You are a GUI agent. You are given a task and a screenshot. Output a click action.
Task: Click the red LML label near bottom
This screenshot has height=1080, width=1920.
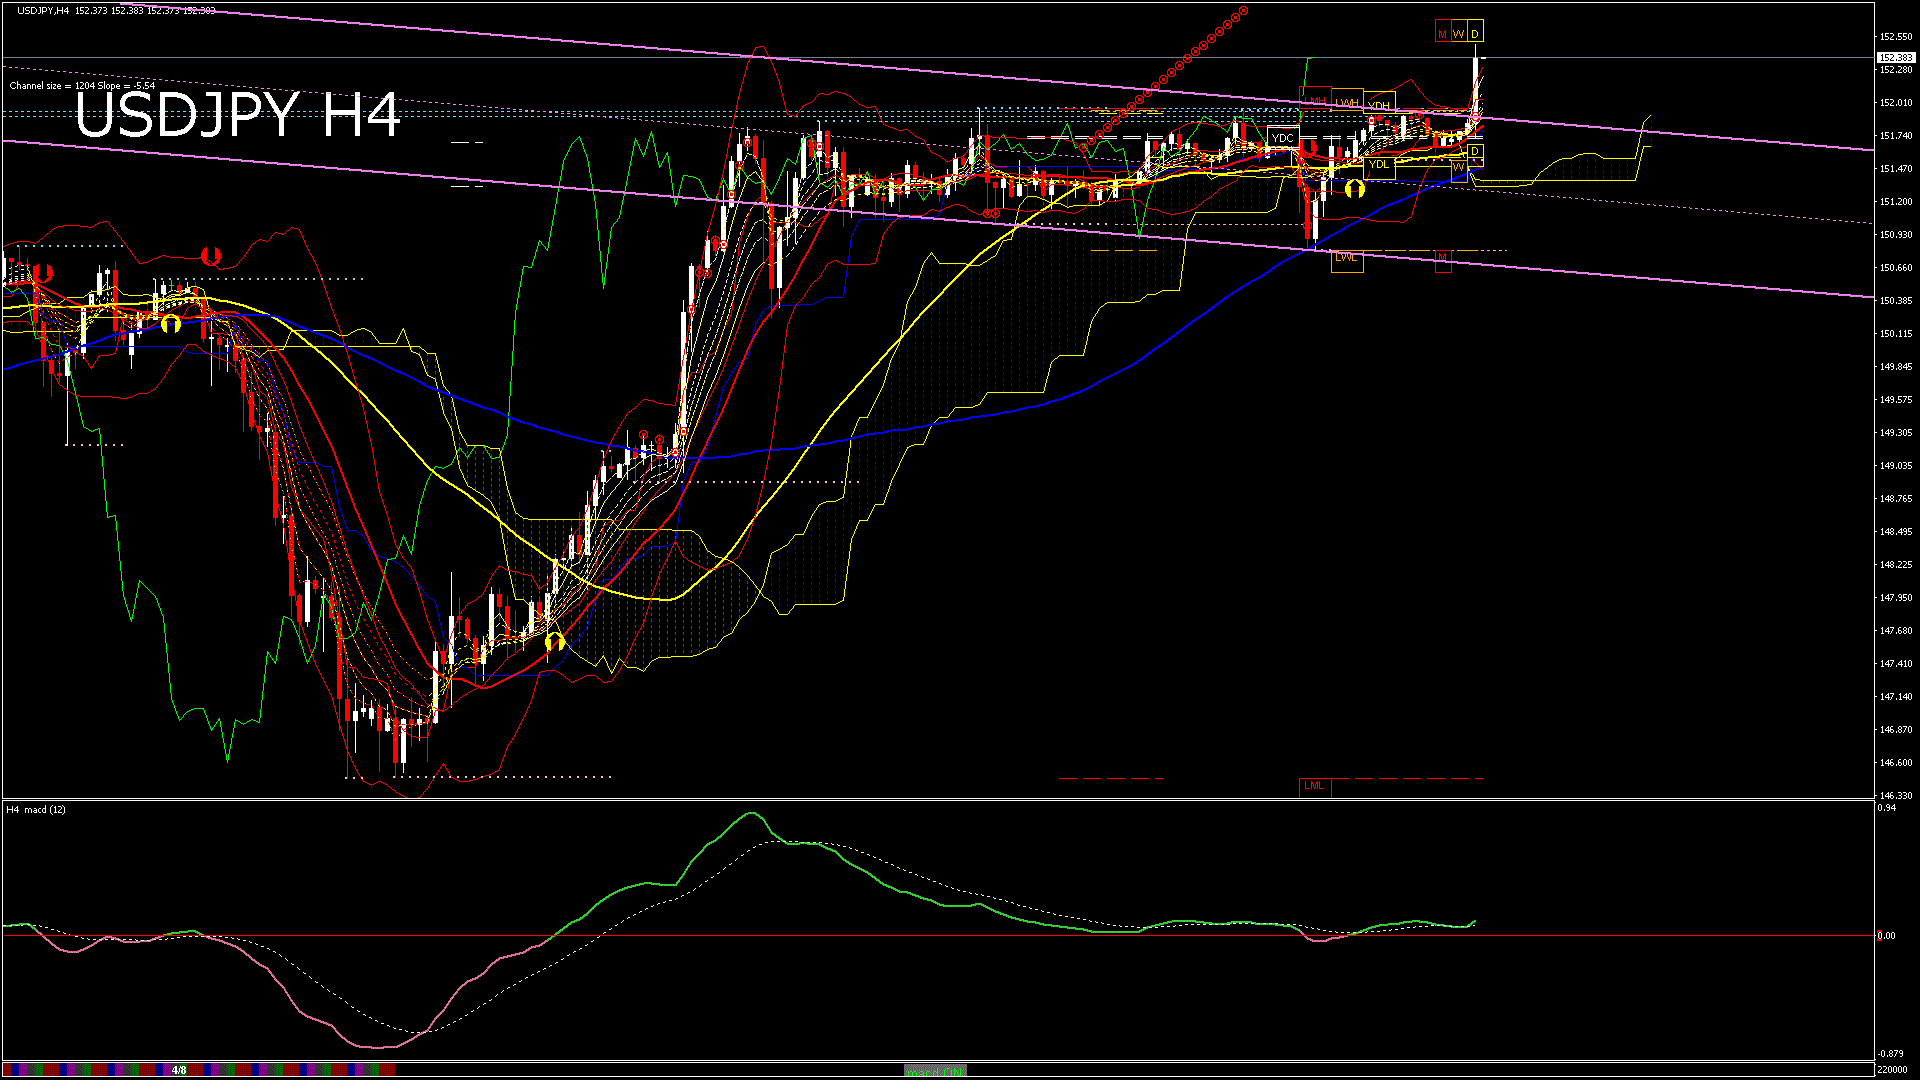click(x=1314, y=786)
